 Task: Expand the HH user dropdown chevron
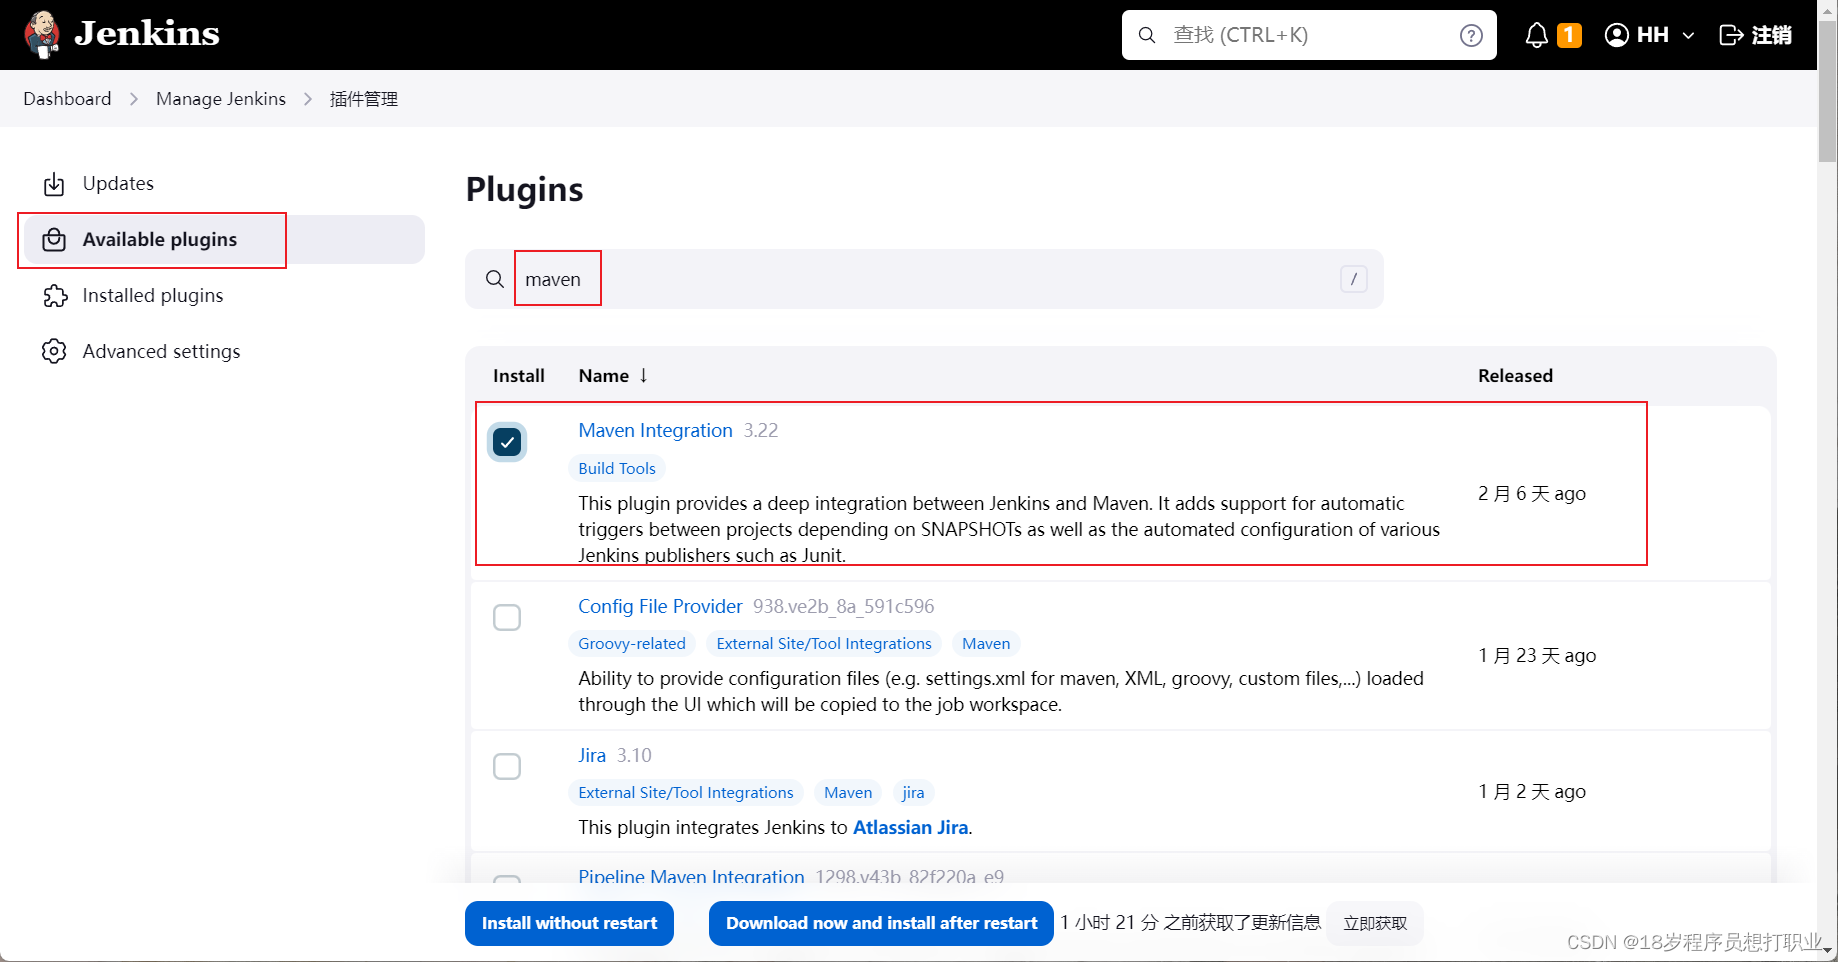(1689, 35)
